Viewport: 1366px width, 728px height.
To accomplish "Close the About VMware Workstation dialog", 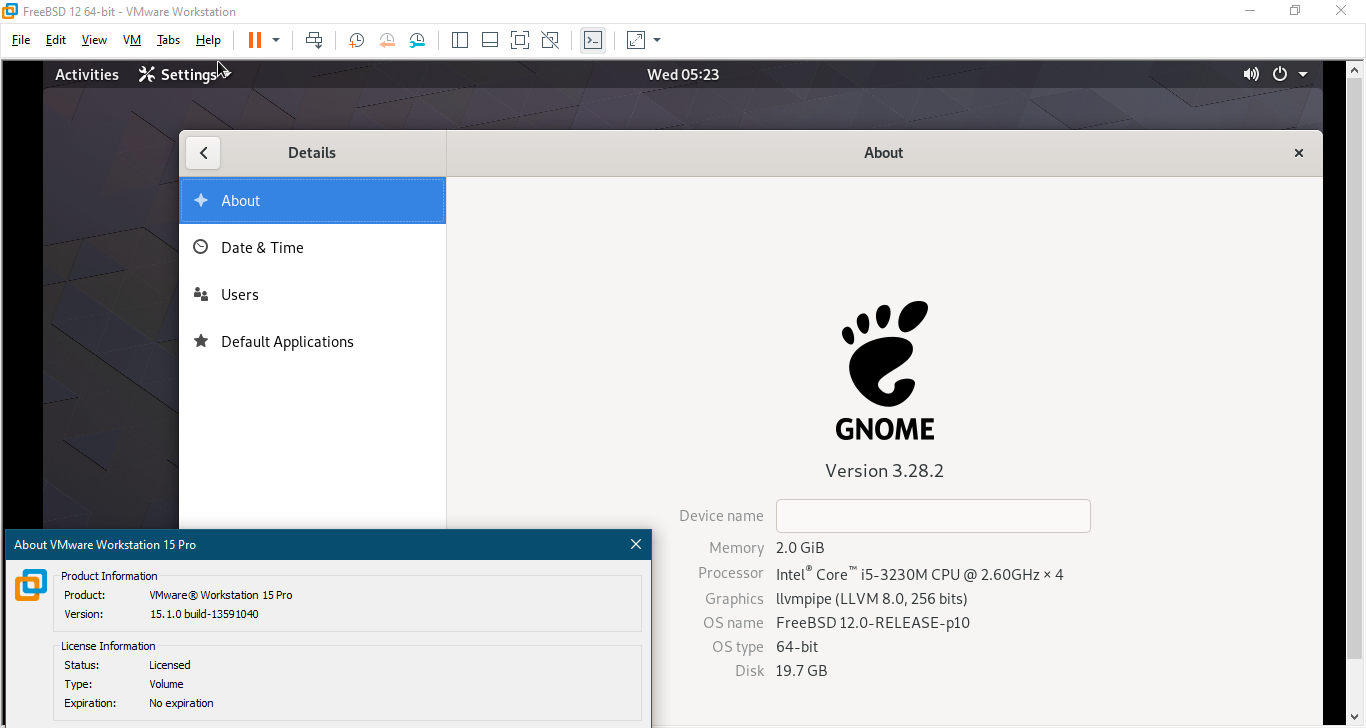I will point(636,544).
